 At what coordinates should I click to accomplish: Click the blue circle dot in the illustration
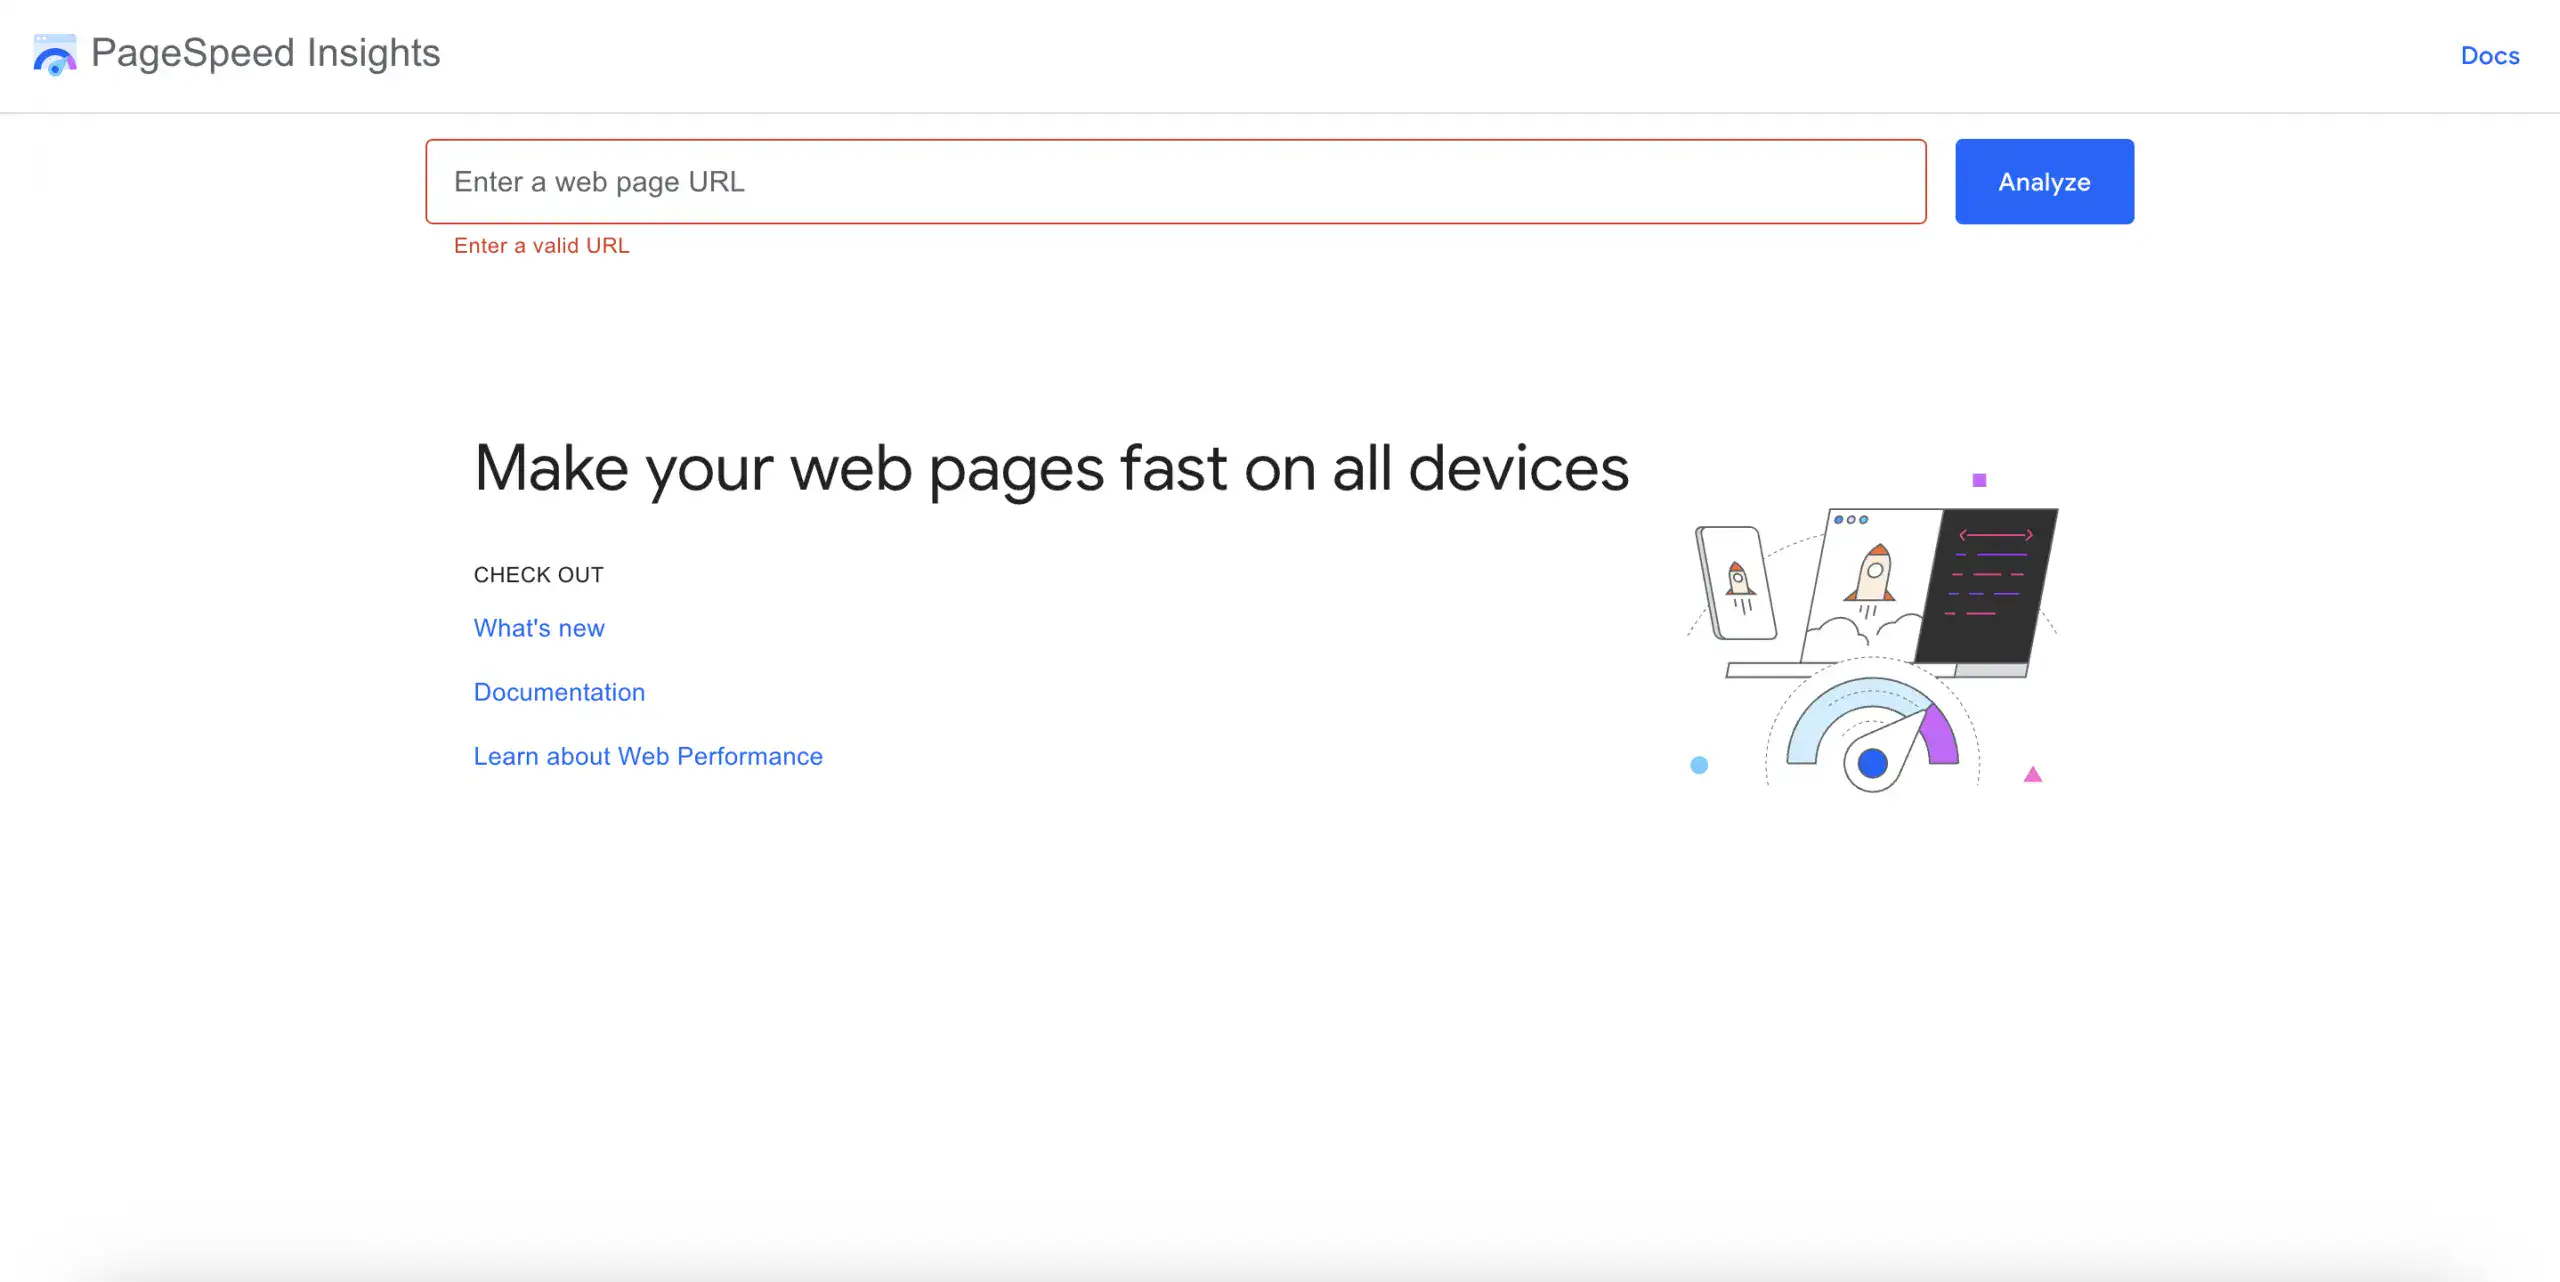[x=1698, y=765]
